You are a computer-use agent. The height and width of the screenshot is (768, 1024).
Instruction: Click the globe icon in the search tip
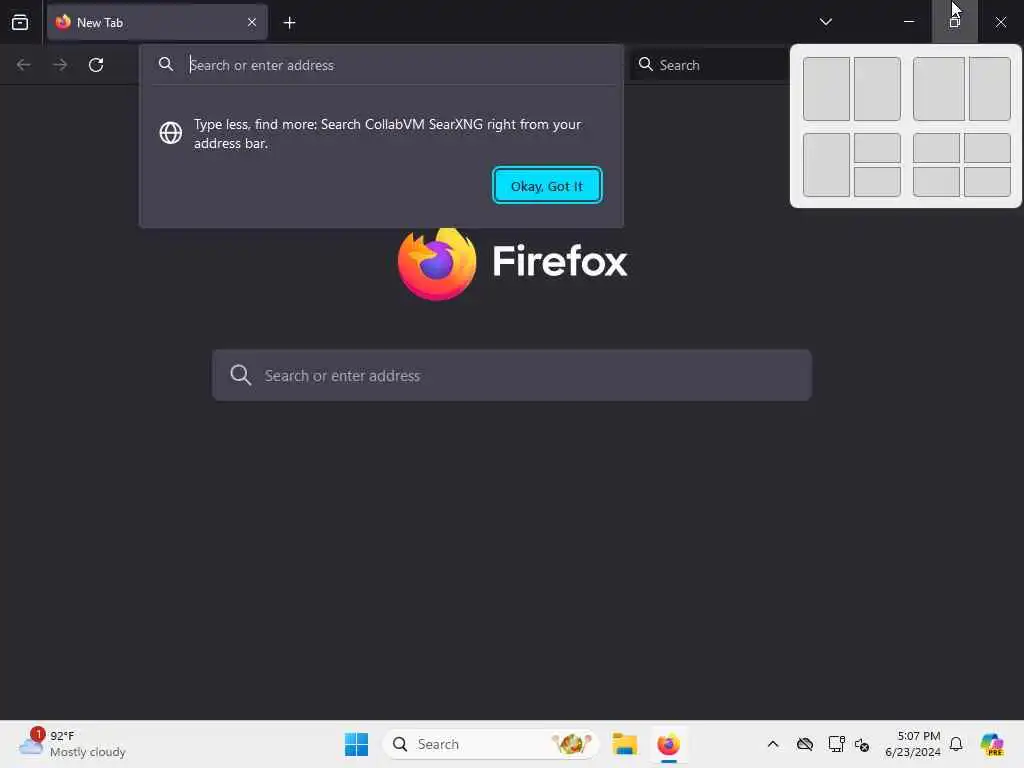point(170,133)
